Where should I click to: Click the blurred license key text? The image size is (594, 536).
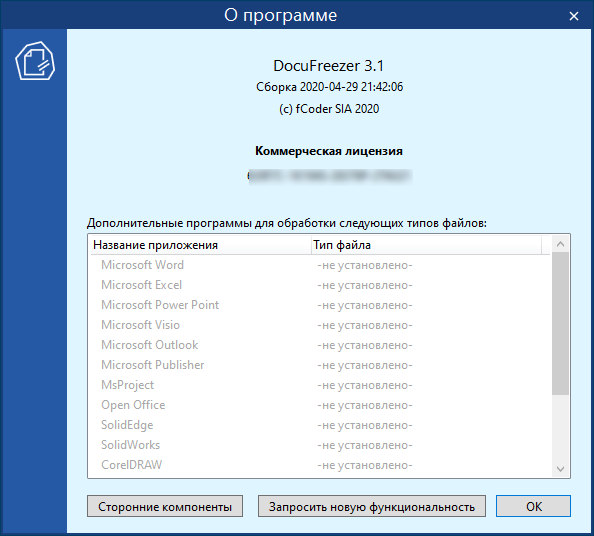pos(329,176)
